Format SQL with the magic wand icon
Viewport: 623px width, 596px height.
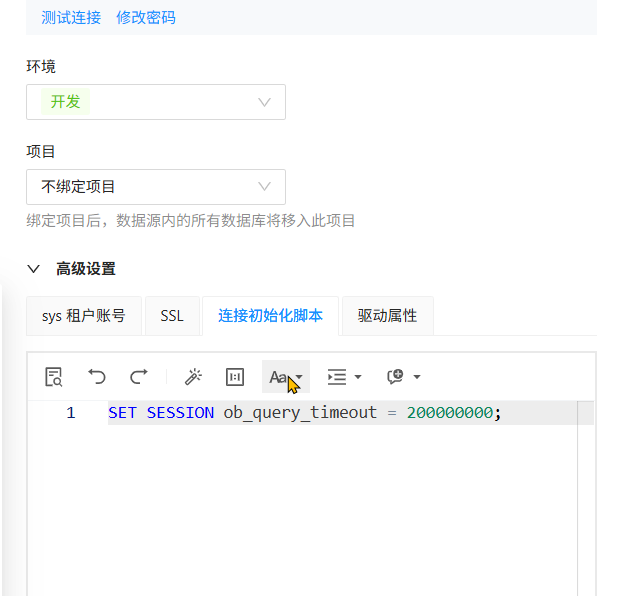(x=193, y=377)
